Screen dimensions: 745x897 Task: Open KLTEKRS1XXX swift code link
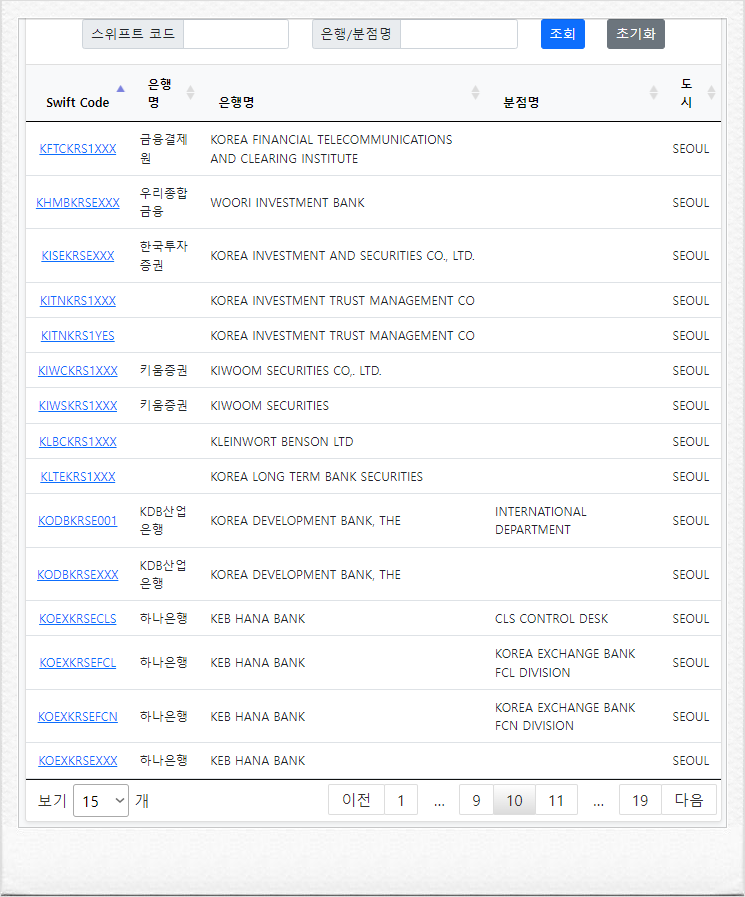click(x=78, y=477)
